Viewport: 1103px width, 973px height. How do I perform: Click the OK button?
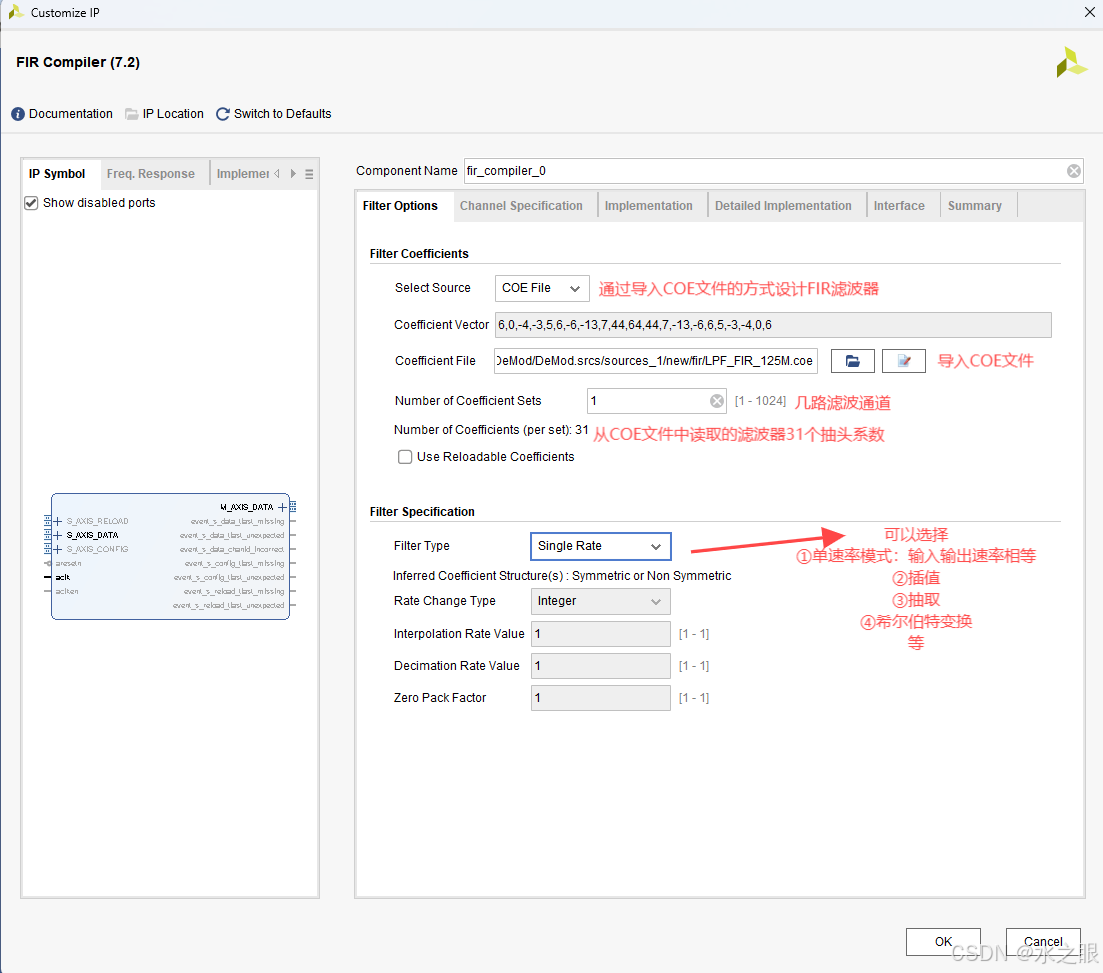coord(943,941)
